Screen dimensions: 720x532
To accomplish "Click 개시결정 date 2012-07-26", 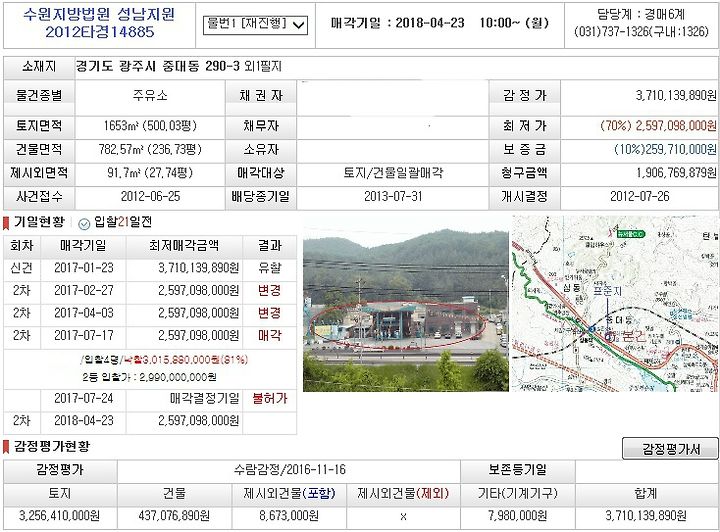I will [639, 196].
